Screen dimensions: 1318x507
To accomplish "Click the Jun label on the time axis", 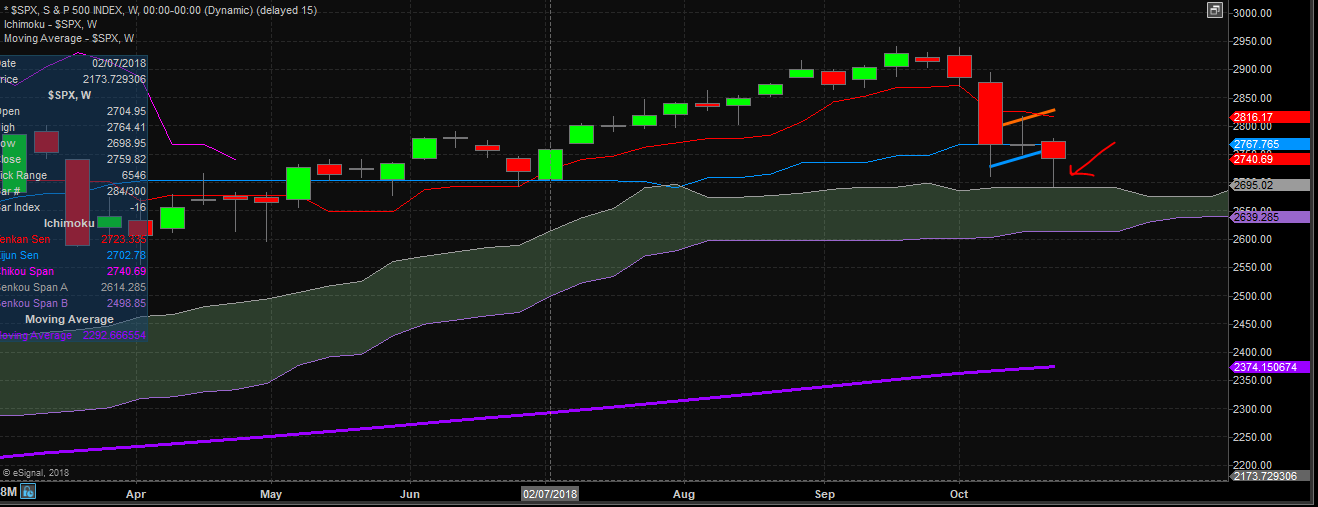I will (410, 494).
